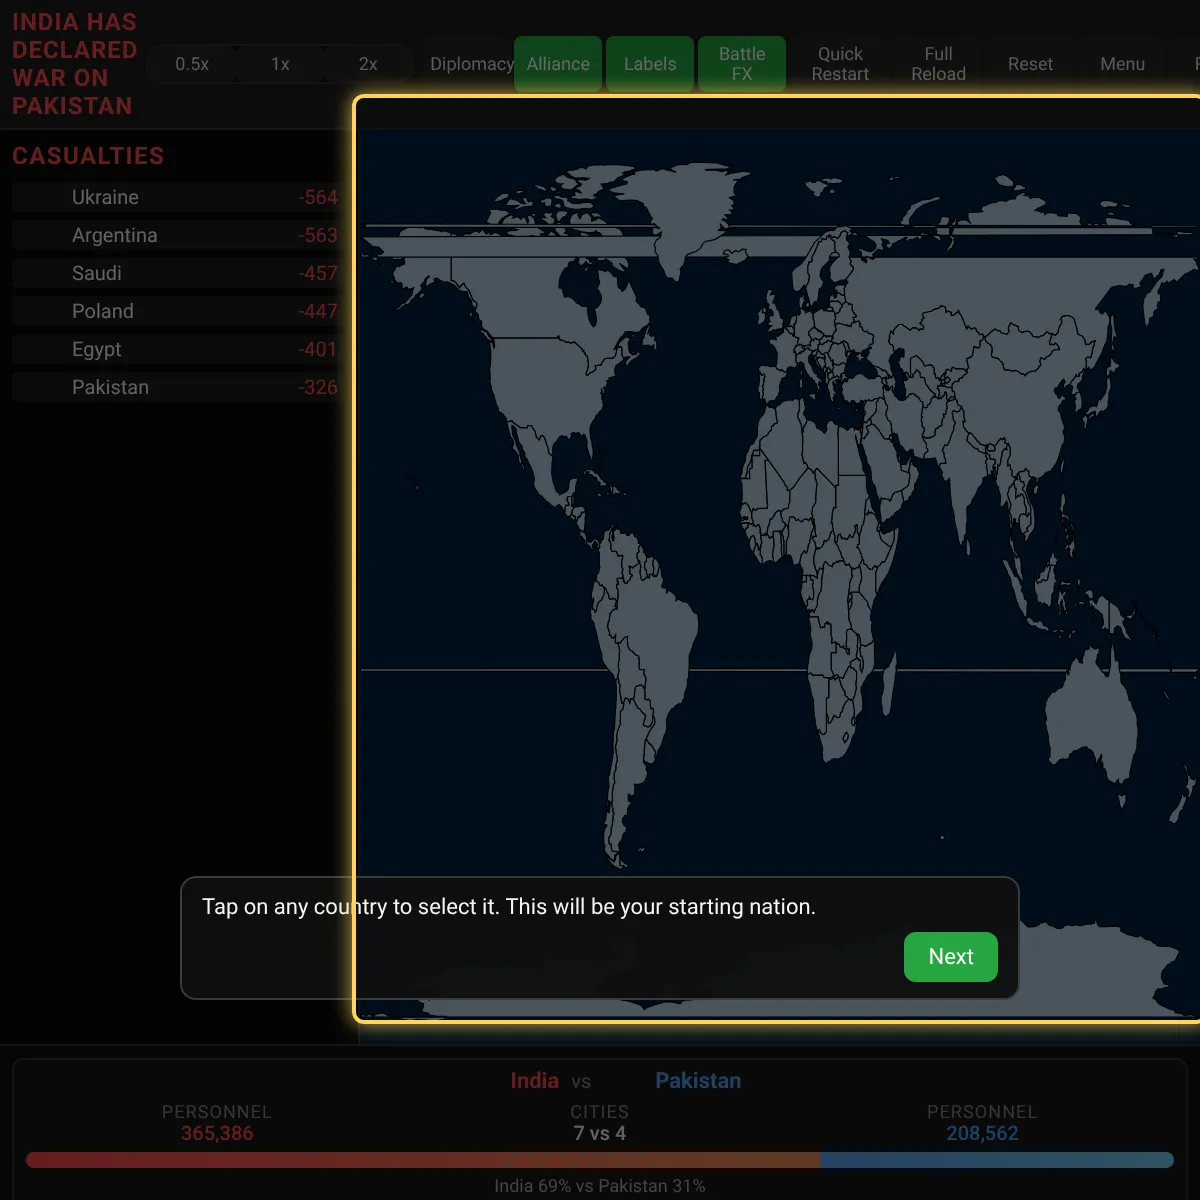Select the Egypt casualties row
Screen dimensions: 1200x1200
point(176,349)
